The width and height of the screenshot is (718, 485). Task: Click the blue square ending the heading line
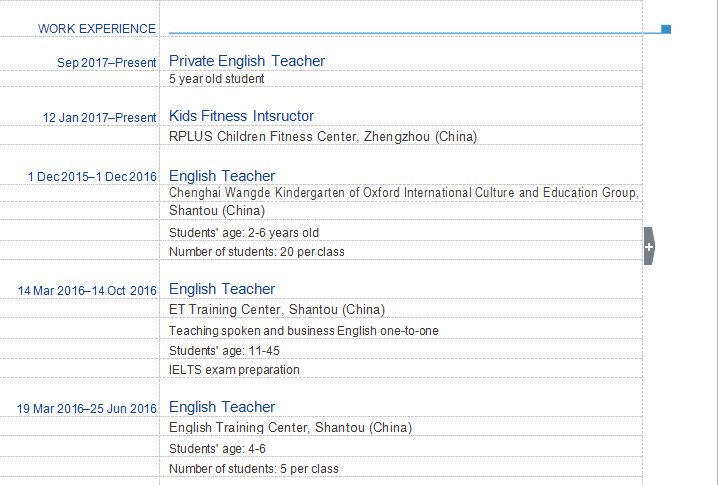[x=666, y=29]
